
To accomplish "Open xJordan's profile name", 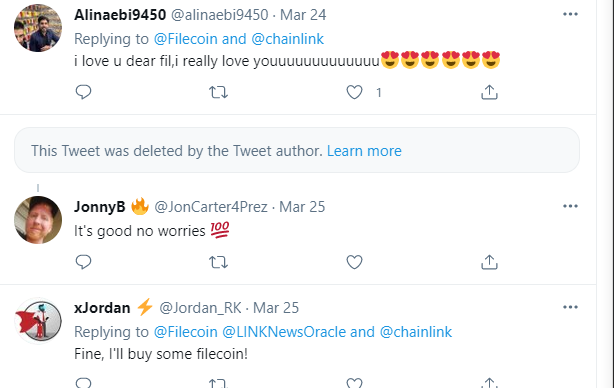I will (102, 308).
